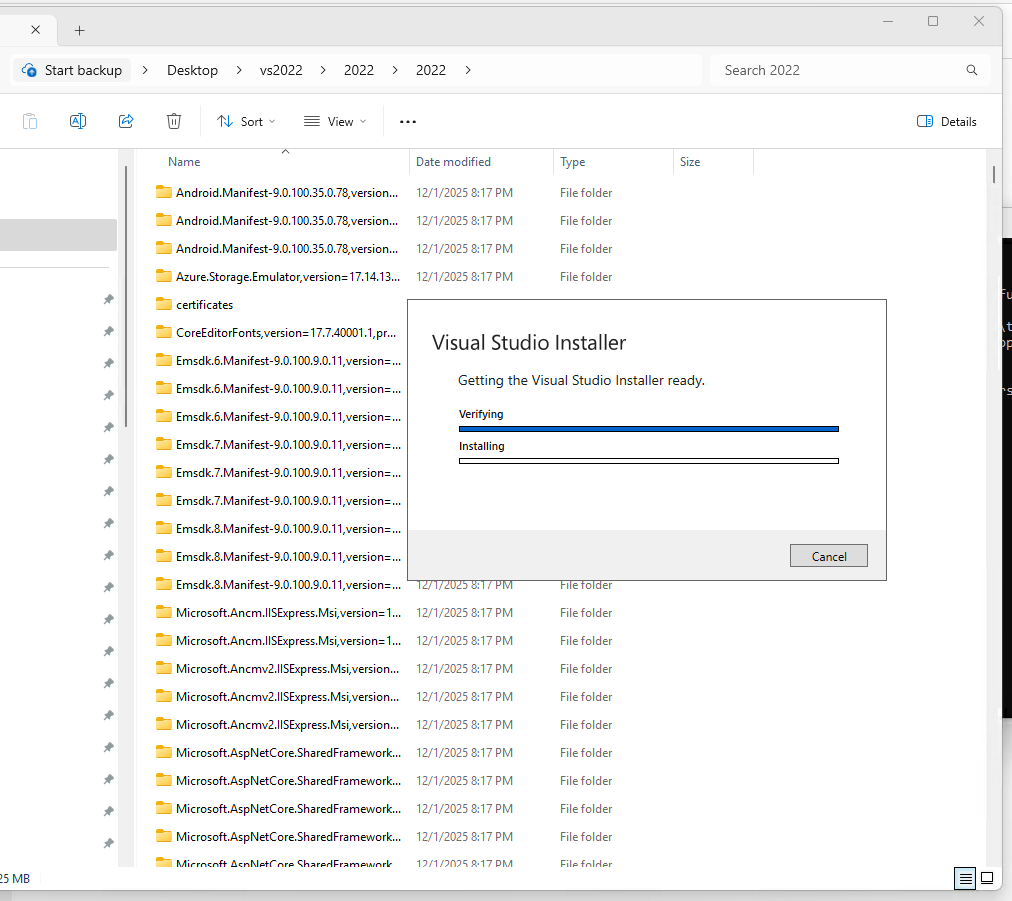
Task: Click folder icon of Azure.Storage.Emulator row
Action: coord(164,276)
